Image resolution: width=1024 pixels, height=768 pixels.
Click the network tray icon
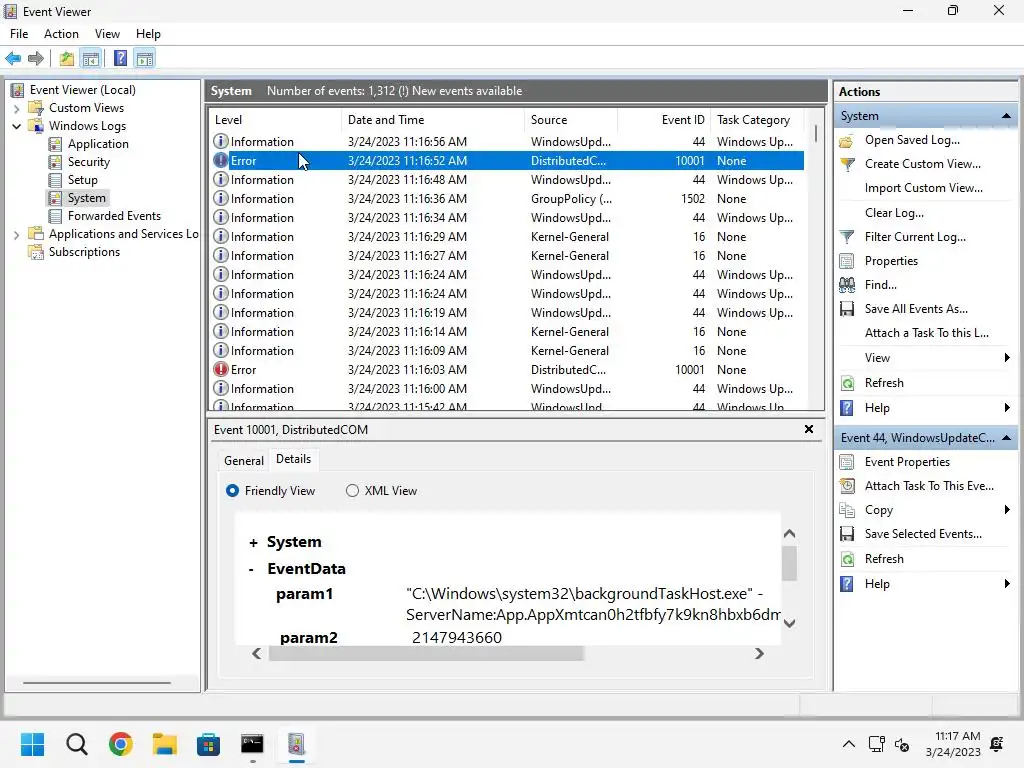[x=876, y=744]
